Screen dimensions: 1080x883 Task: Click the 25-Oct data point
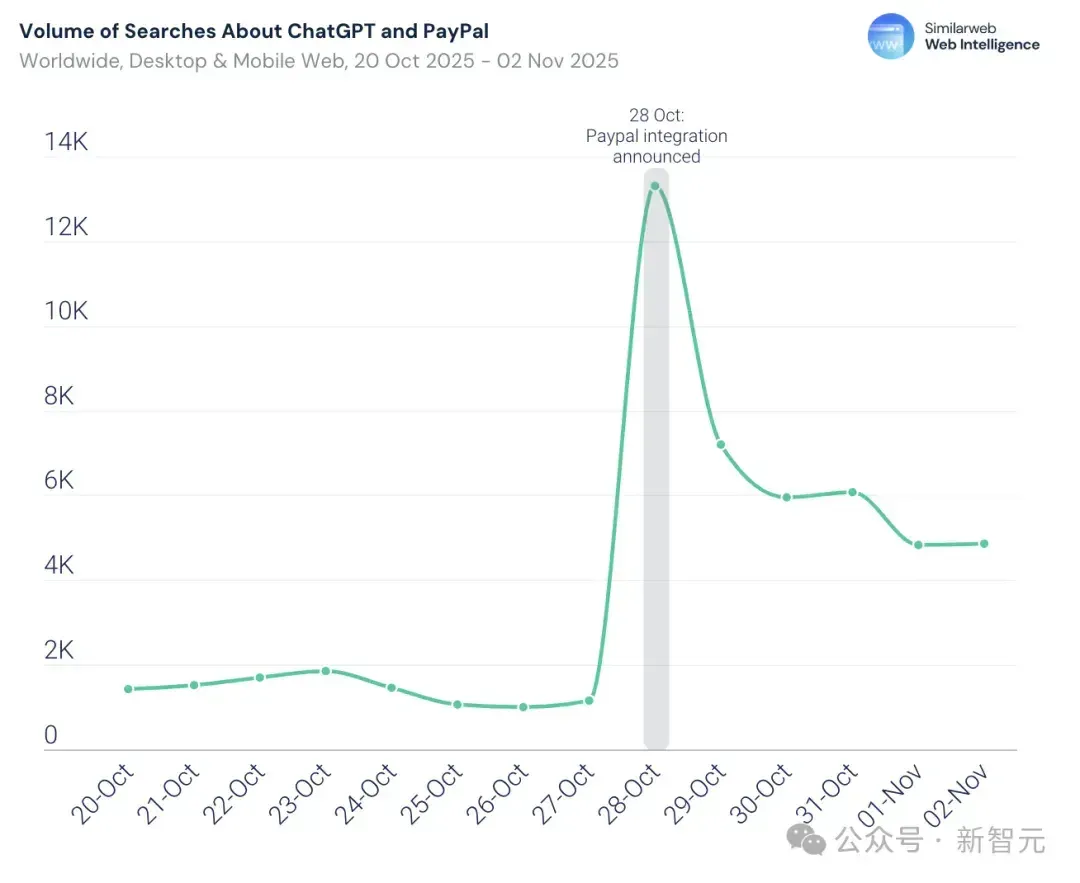(457, 704)
